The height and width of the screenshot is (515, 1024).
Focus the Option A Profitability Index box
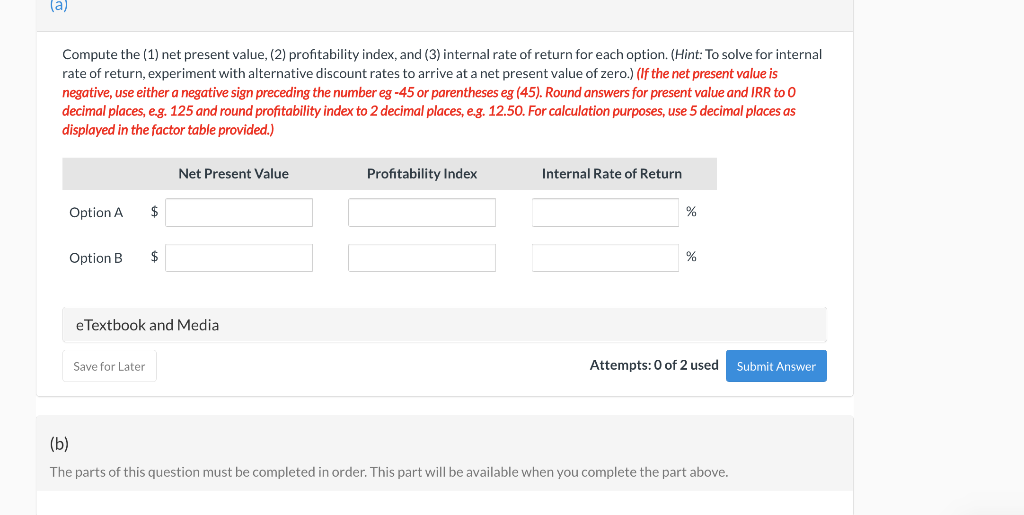coord(422,213)
